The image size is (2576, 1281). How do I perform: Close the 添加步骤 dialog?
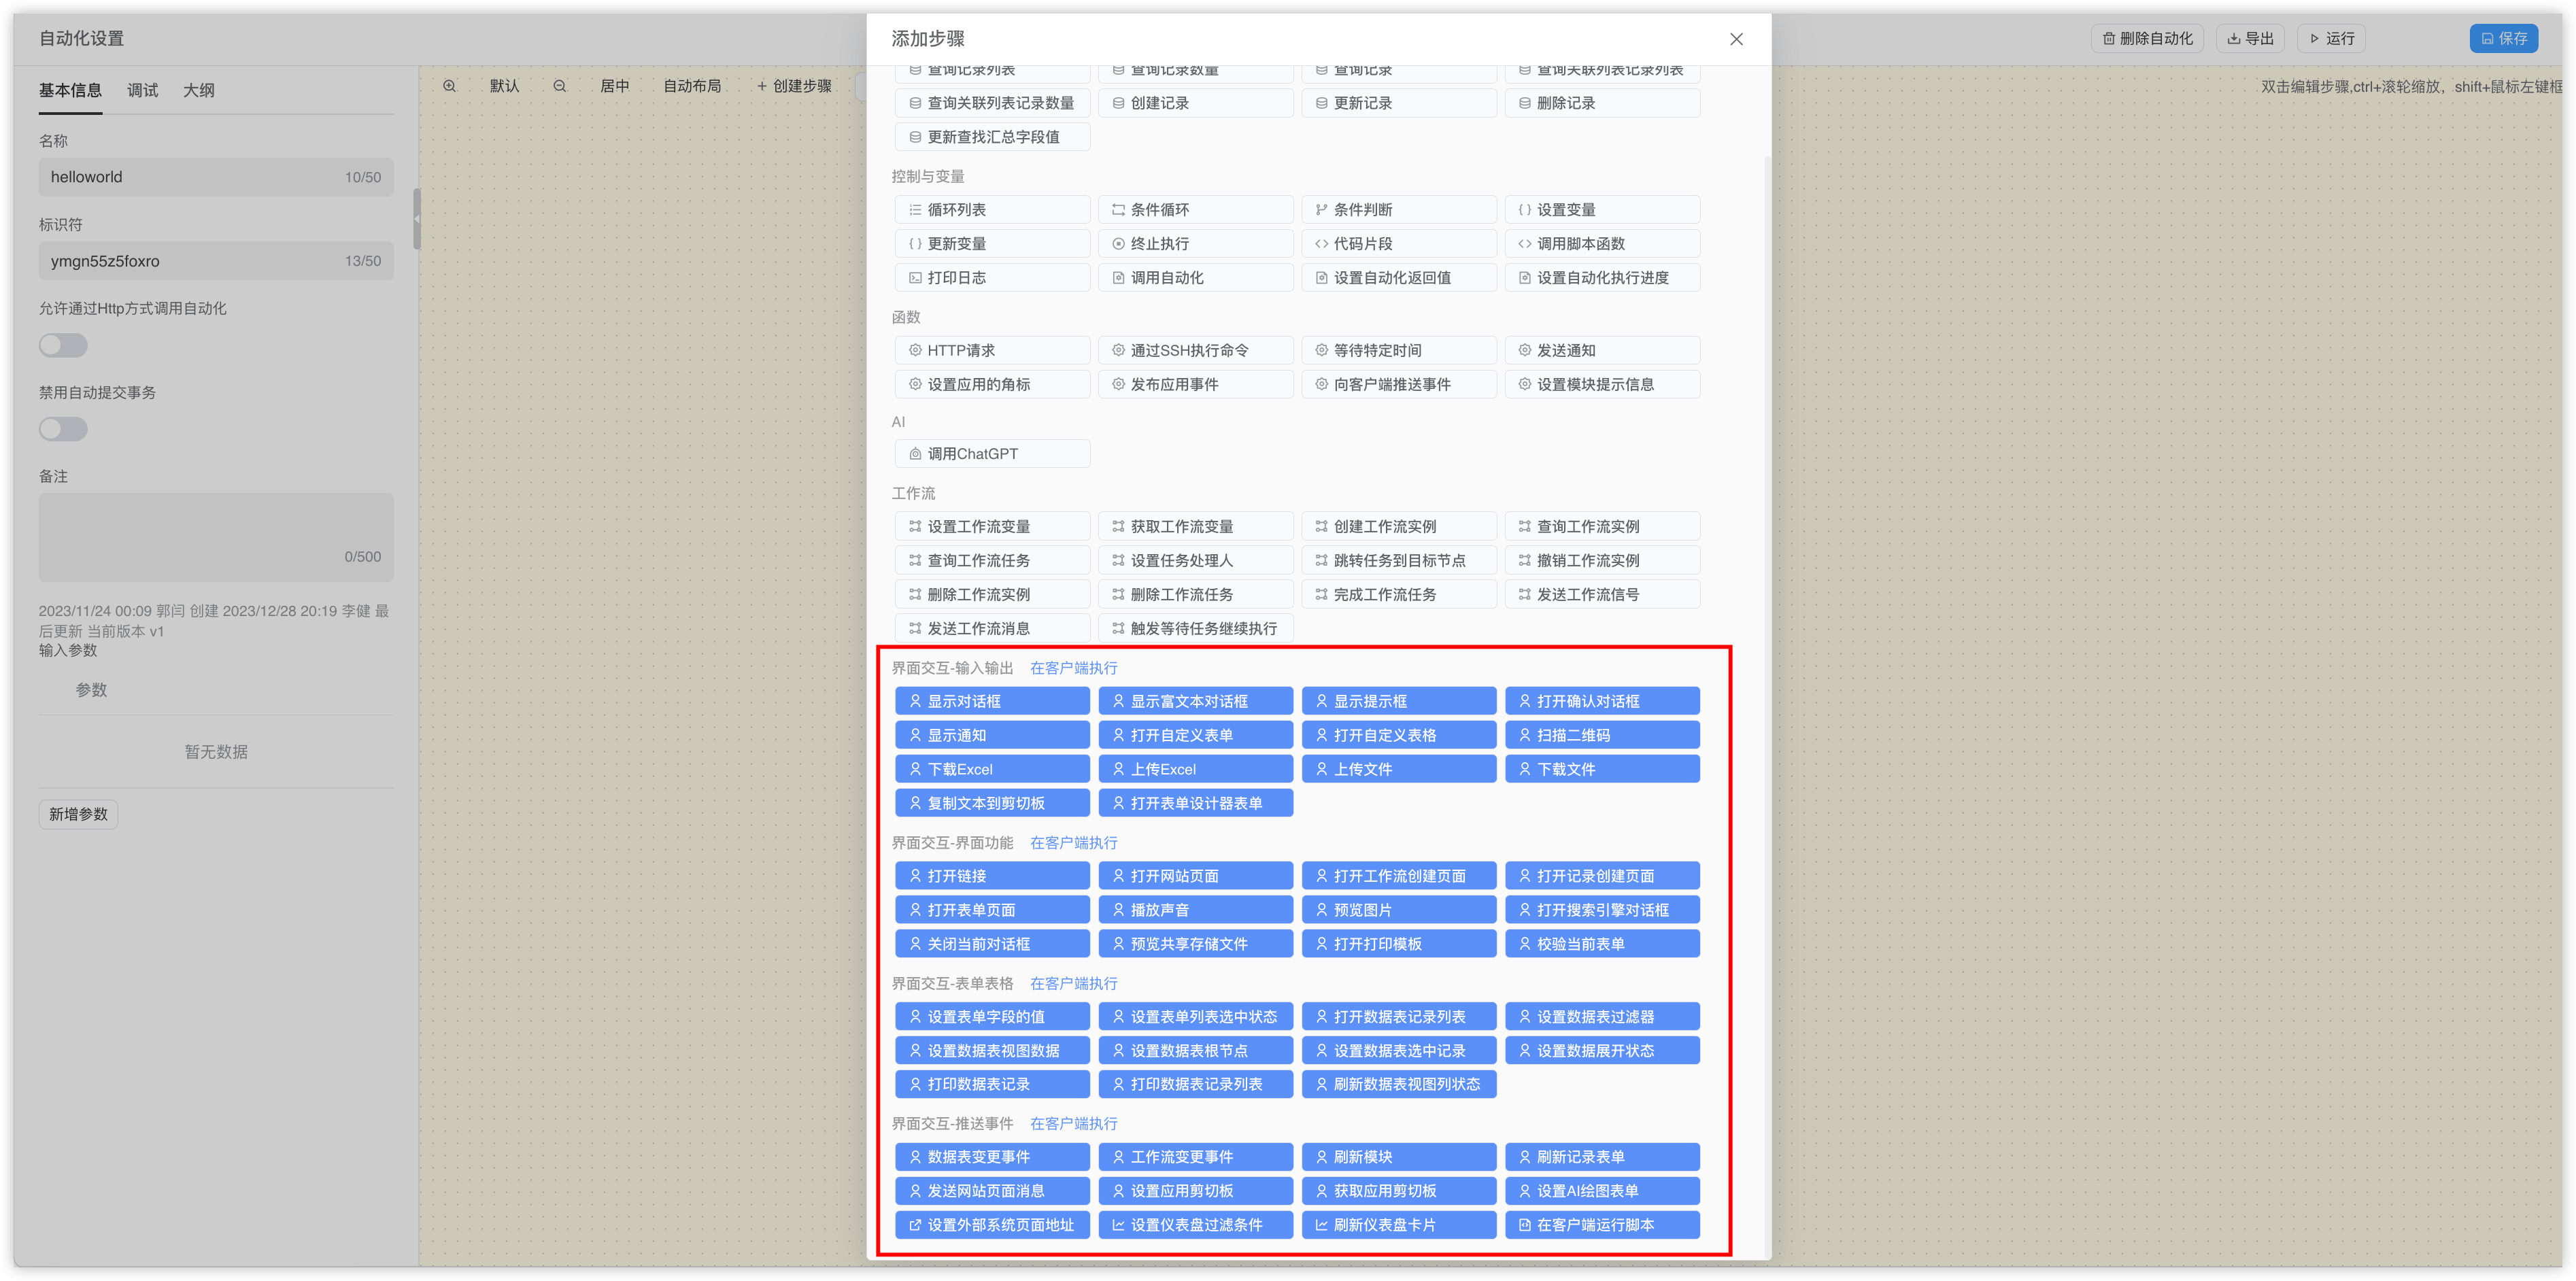1736,39
